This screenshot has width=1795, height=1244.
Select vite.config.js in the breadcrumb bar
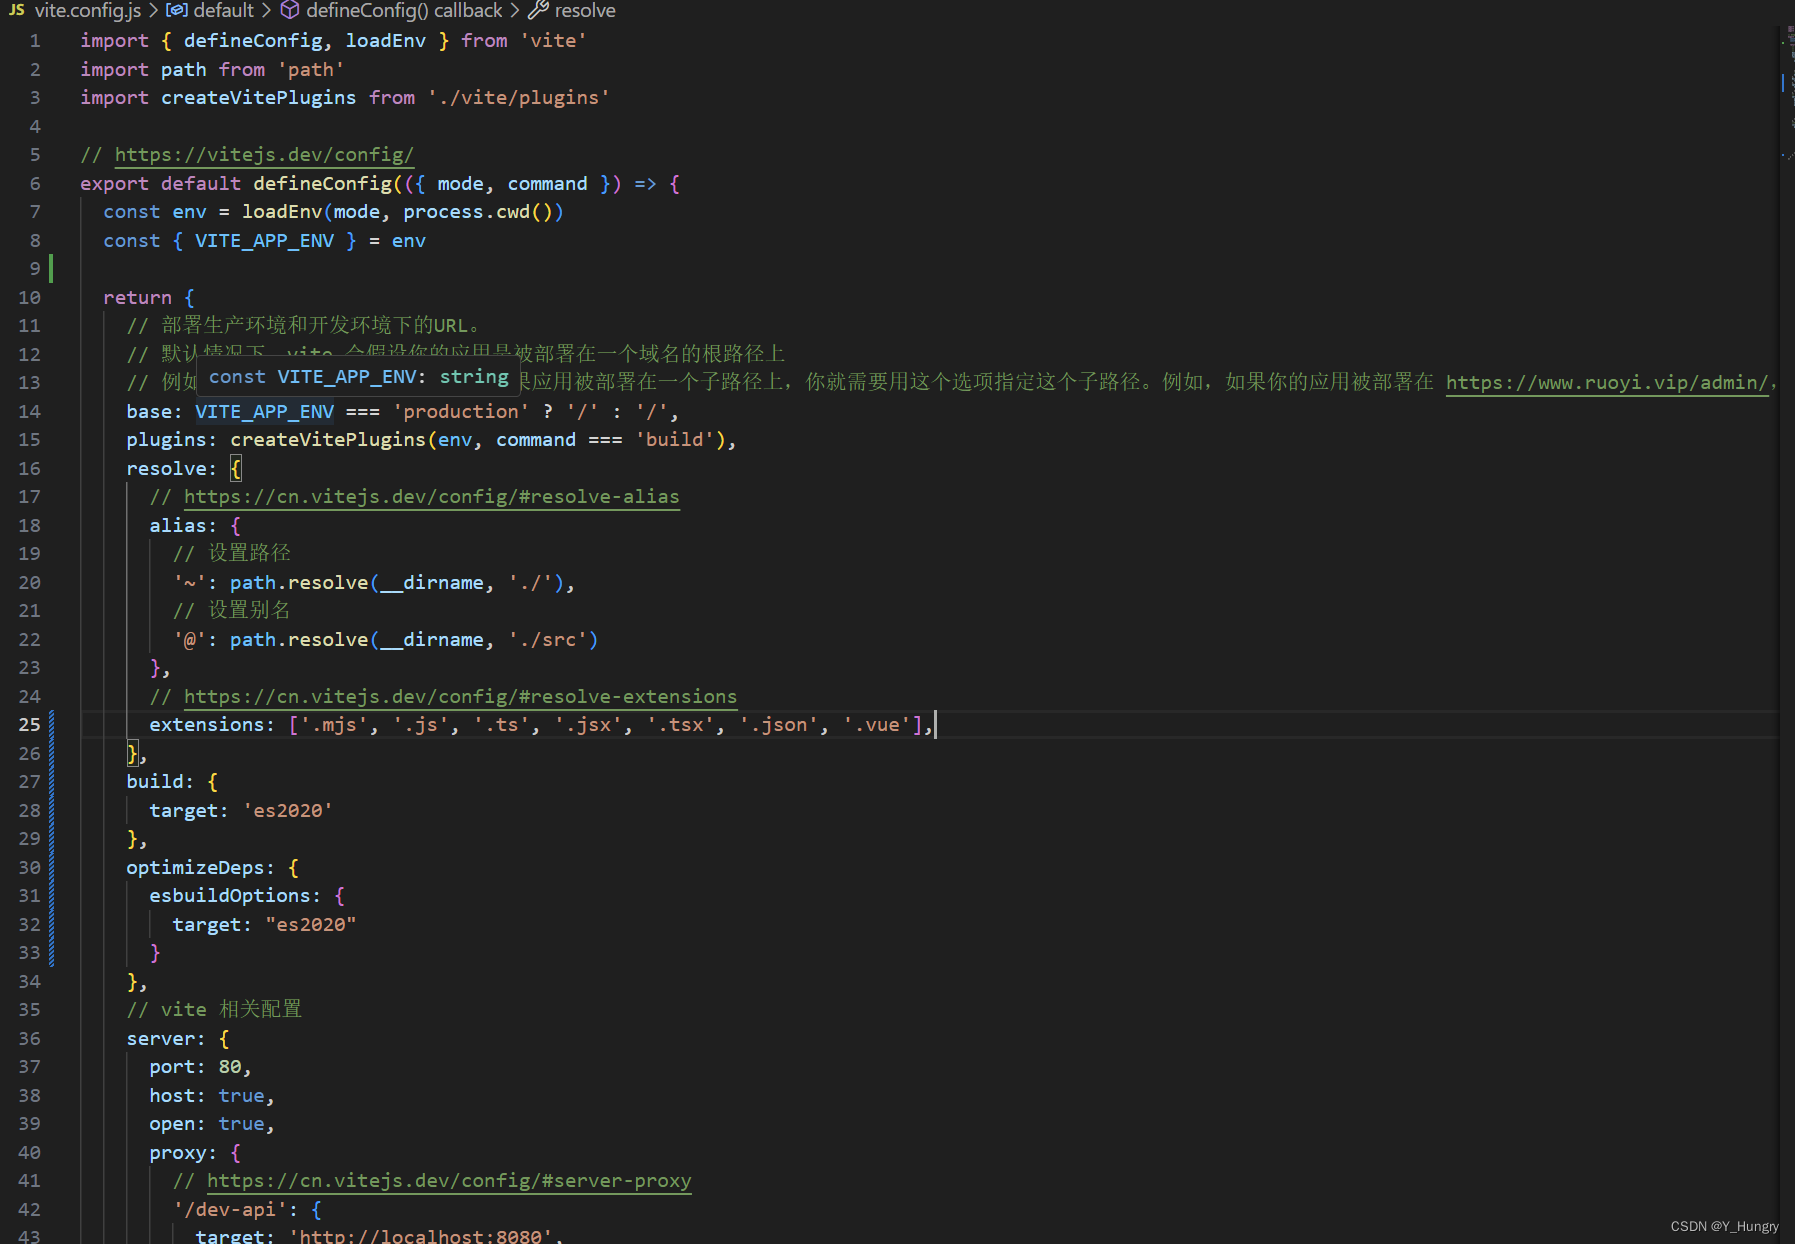pos(88,11)
